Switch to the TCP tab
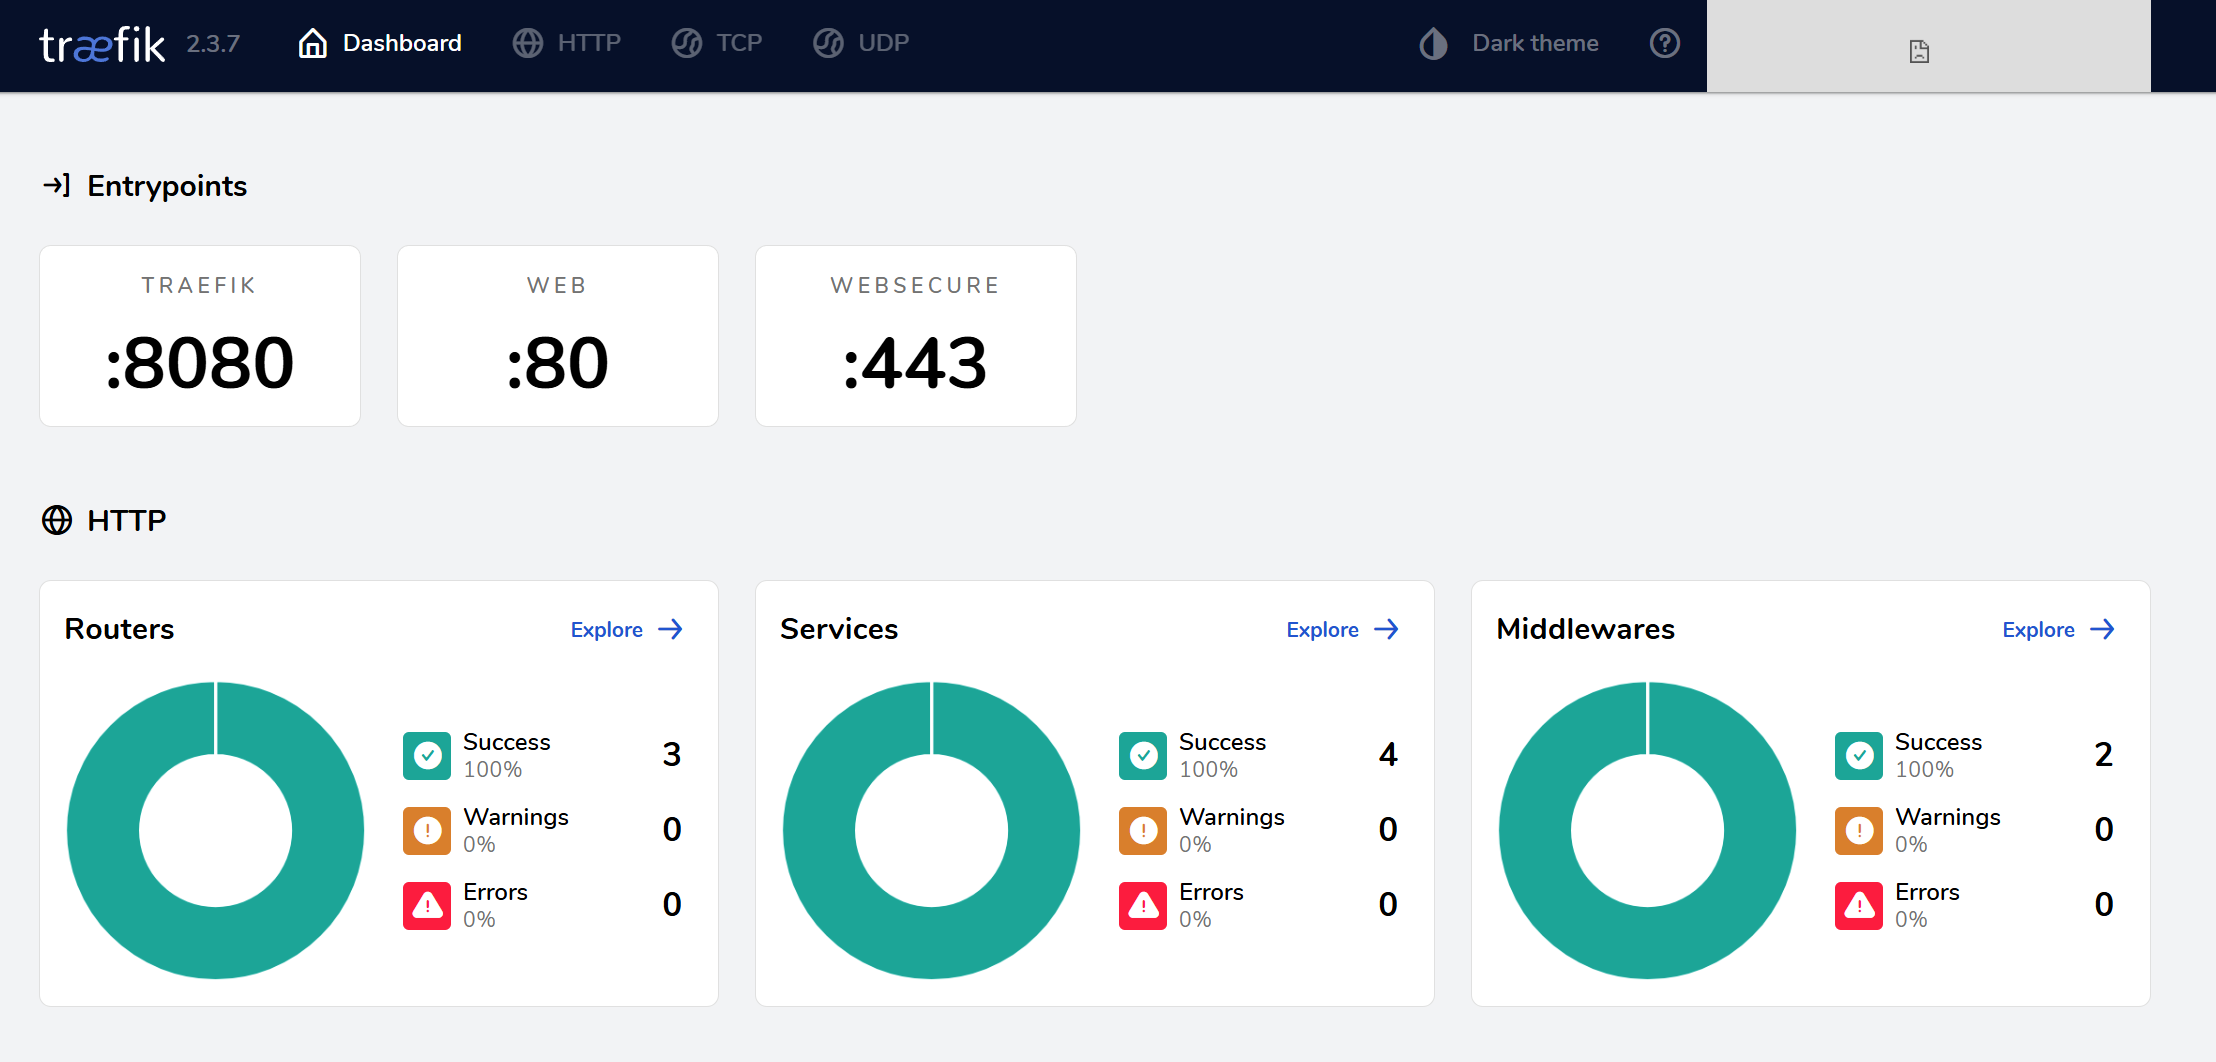This screenshot has height=1062, width=2216. coord(717,43)
